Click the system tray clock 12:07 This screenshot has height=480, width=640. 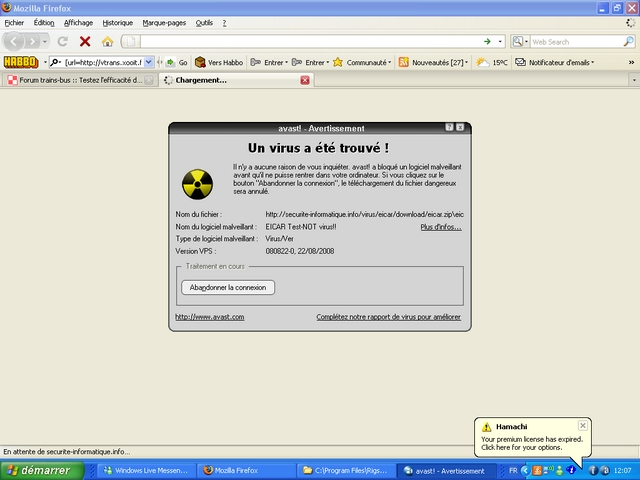click(622, 471)
